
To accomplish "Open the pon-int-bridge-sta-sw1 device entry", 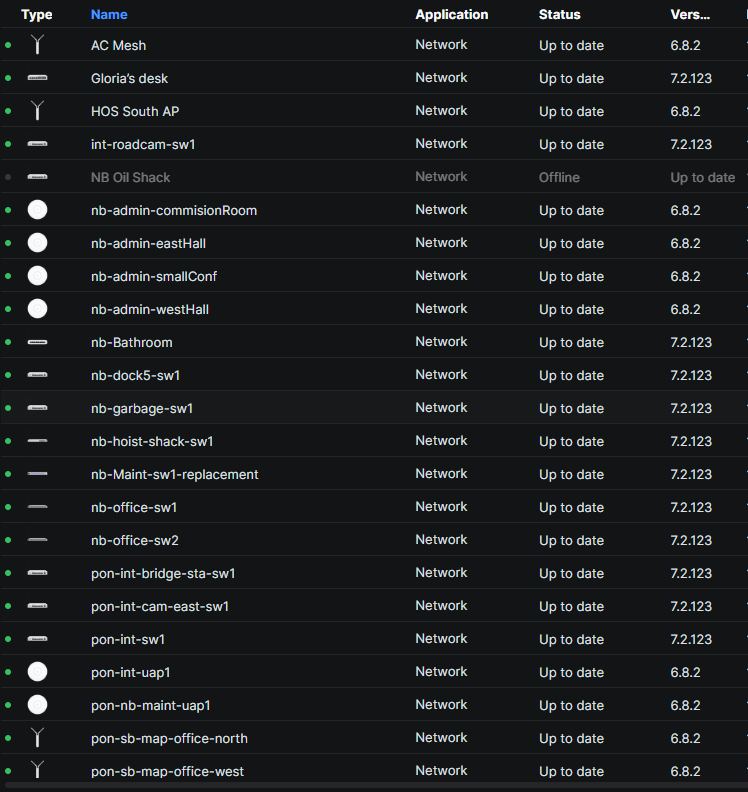I will pos(163,573).
